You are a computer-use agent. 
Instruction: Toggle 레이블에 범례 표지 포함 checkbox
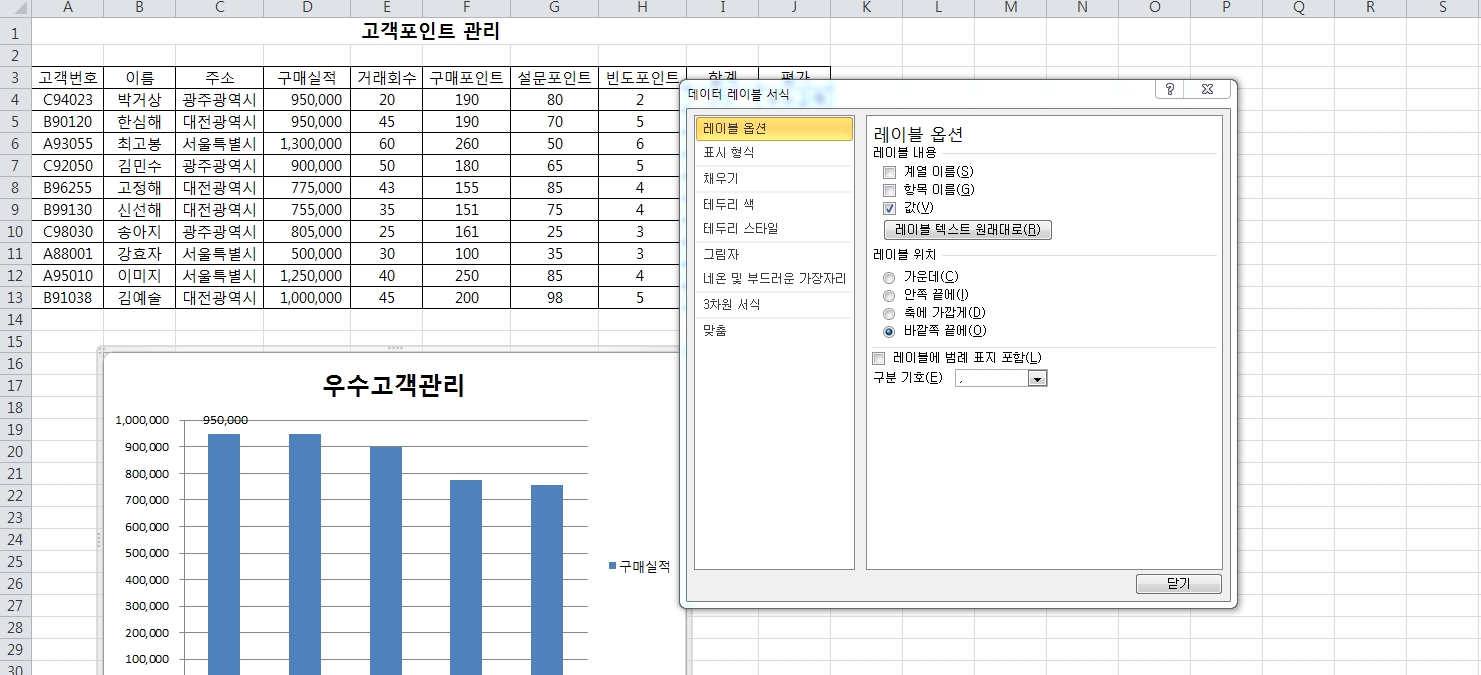pos(879,358)
